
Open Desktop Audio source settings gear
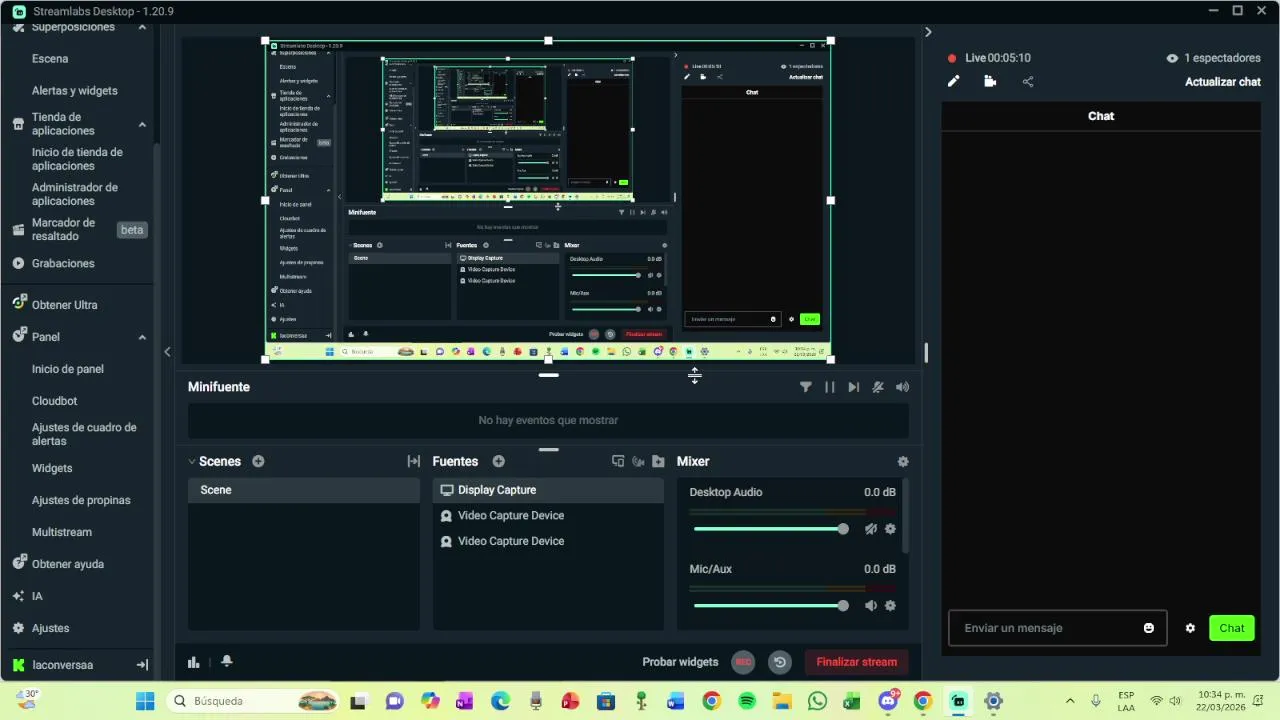[x=890, y=529]
